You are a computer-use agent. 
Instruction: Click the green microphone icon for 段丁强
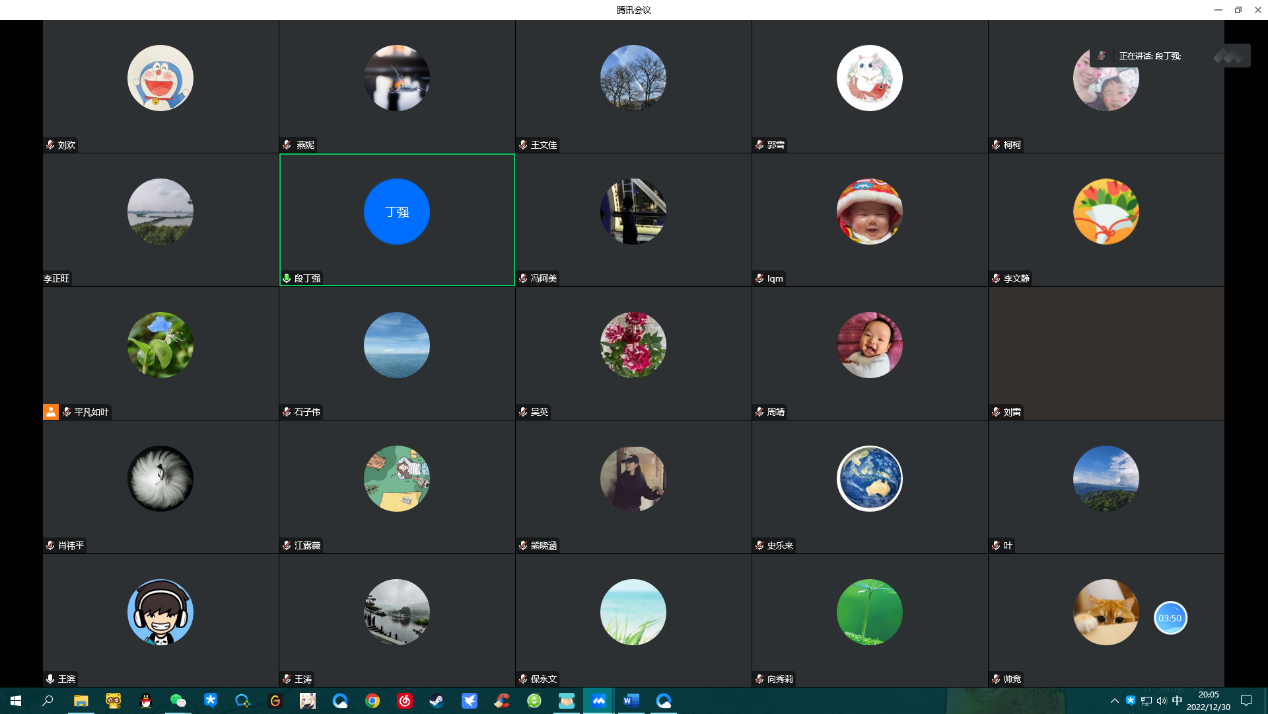[287, 278]
